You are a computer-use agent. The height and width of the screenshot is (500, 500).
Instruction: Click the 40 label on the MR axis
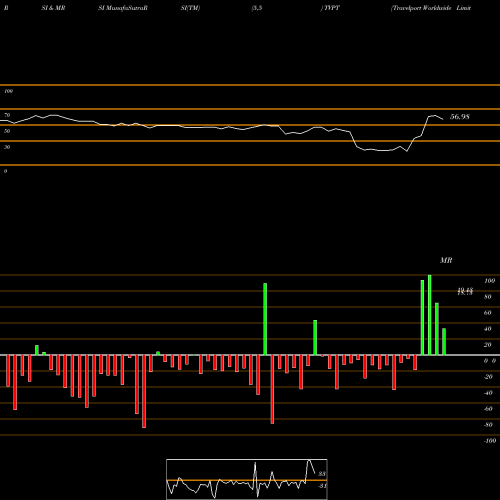click(x=488, y=329)
